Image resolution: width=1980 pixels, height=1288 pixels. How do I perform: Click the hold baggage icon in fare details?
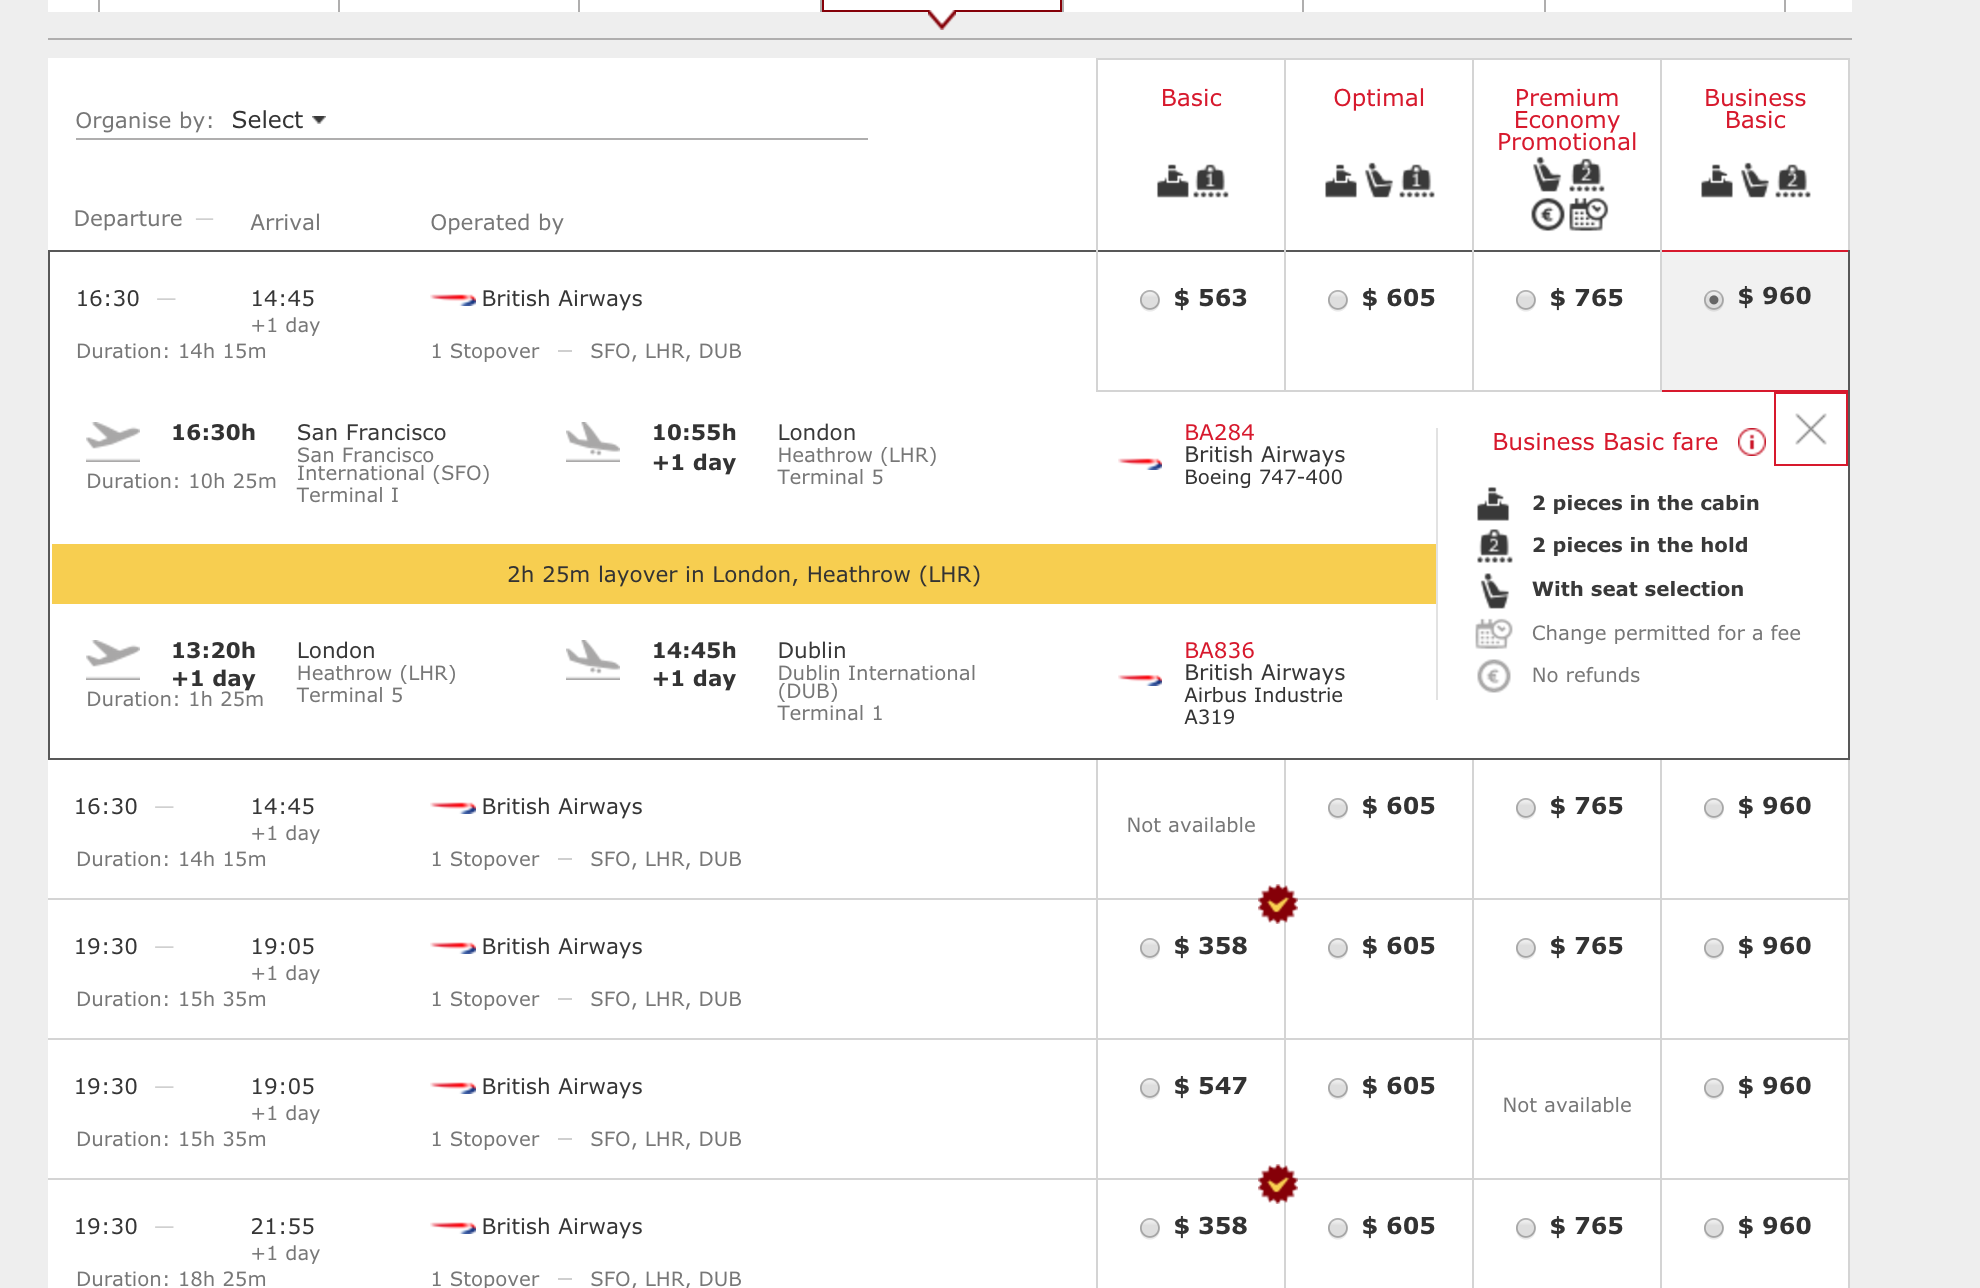1493,546
